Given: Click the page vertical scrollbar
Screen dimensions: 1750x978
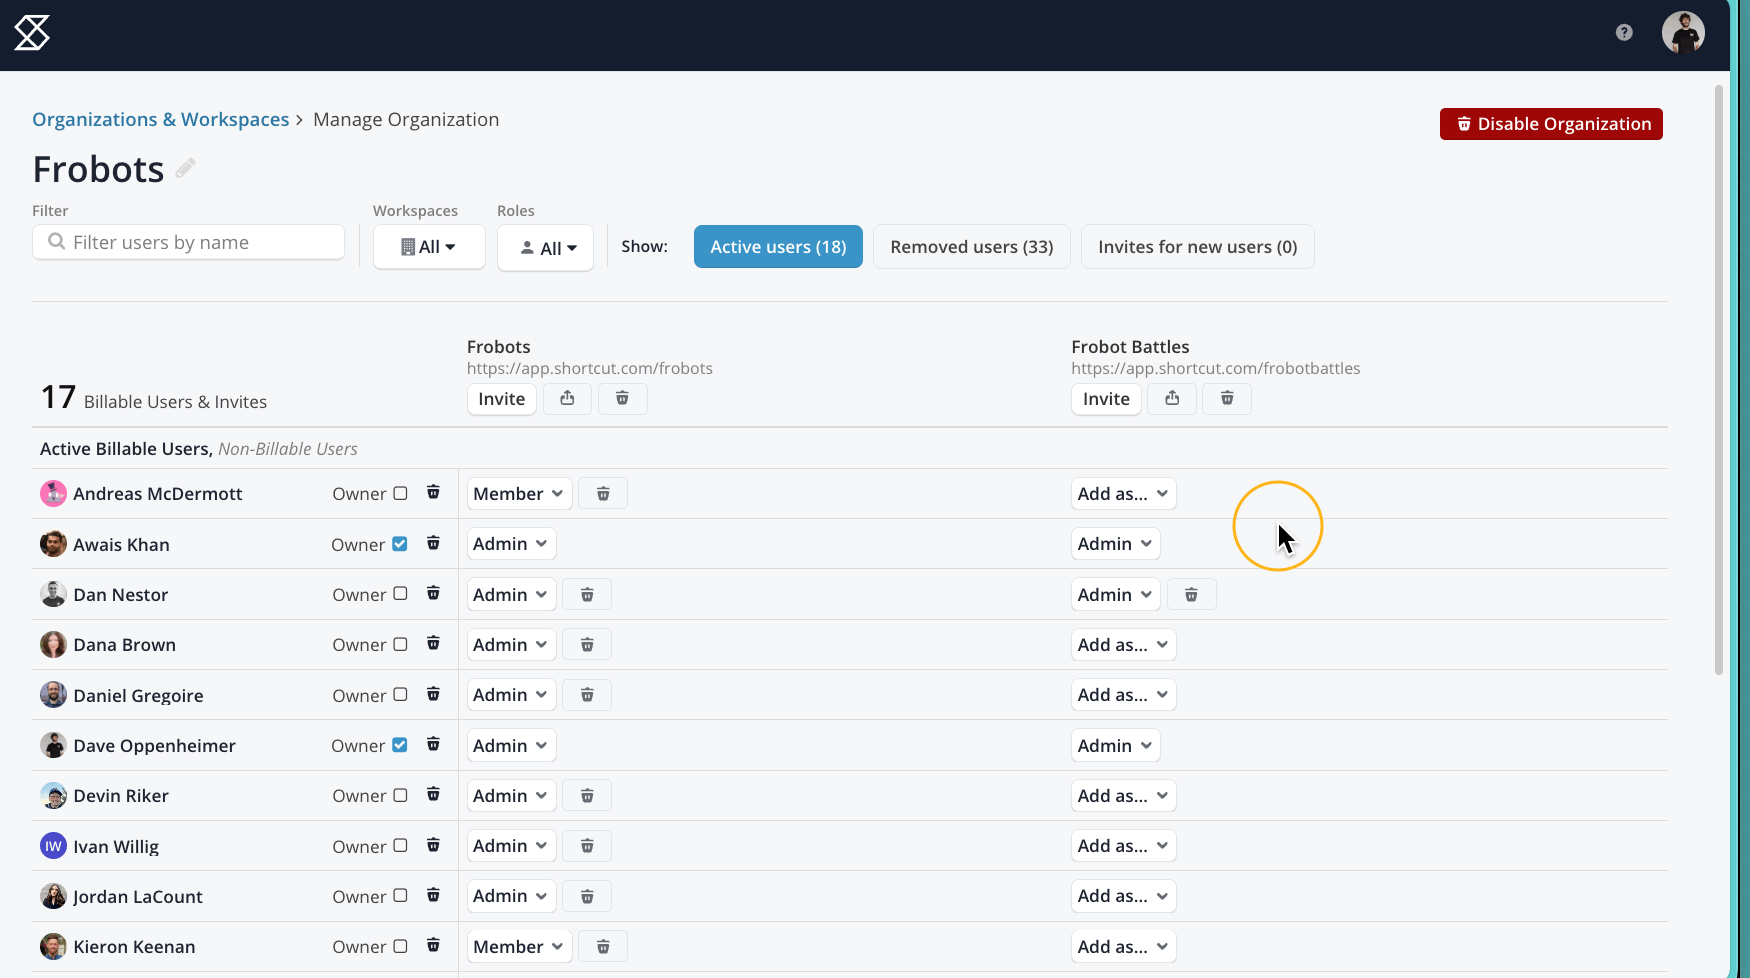Looking at the screenshot, I should (1719, 380).
